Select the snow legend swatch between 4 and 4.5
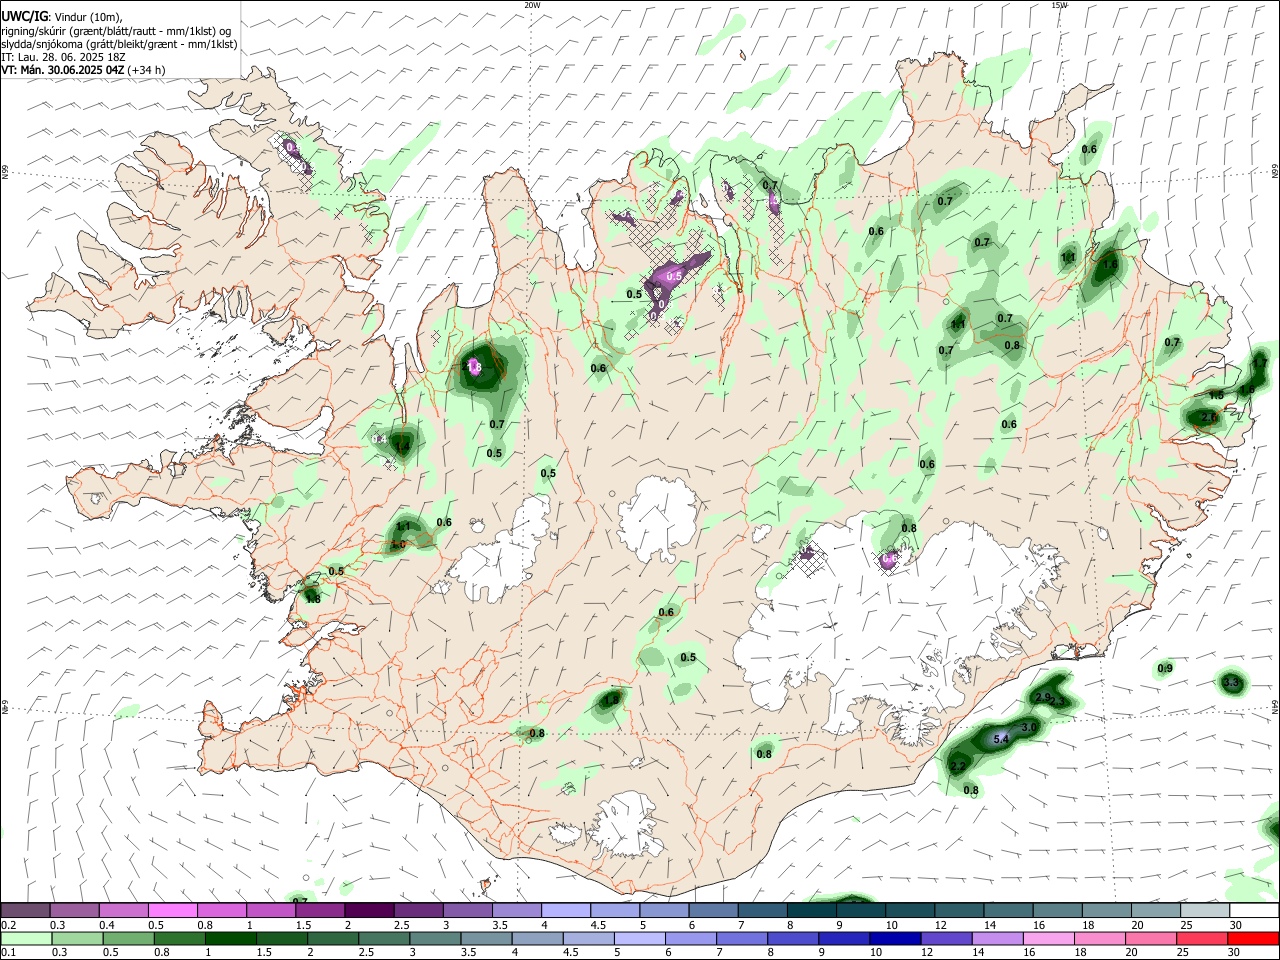This screenshot has width=1280, height=960. pos(566,911)
